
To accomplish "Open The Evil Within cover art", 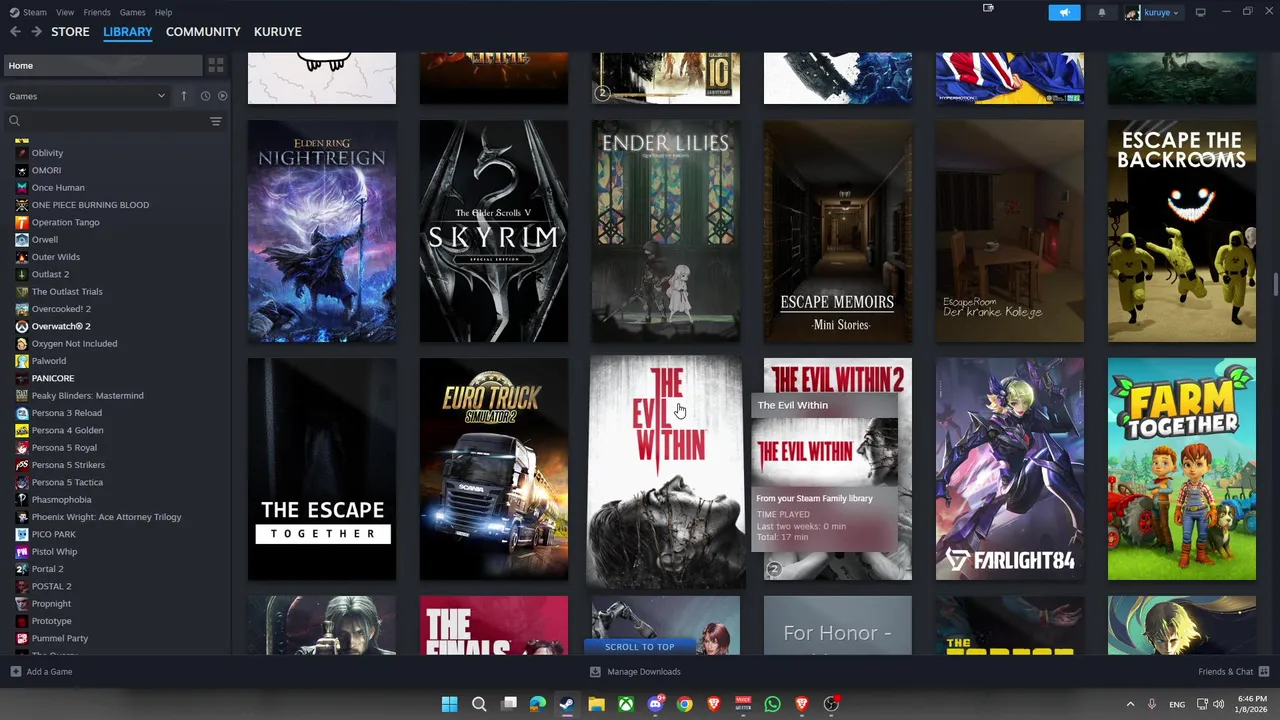I will (666, 470).
